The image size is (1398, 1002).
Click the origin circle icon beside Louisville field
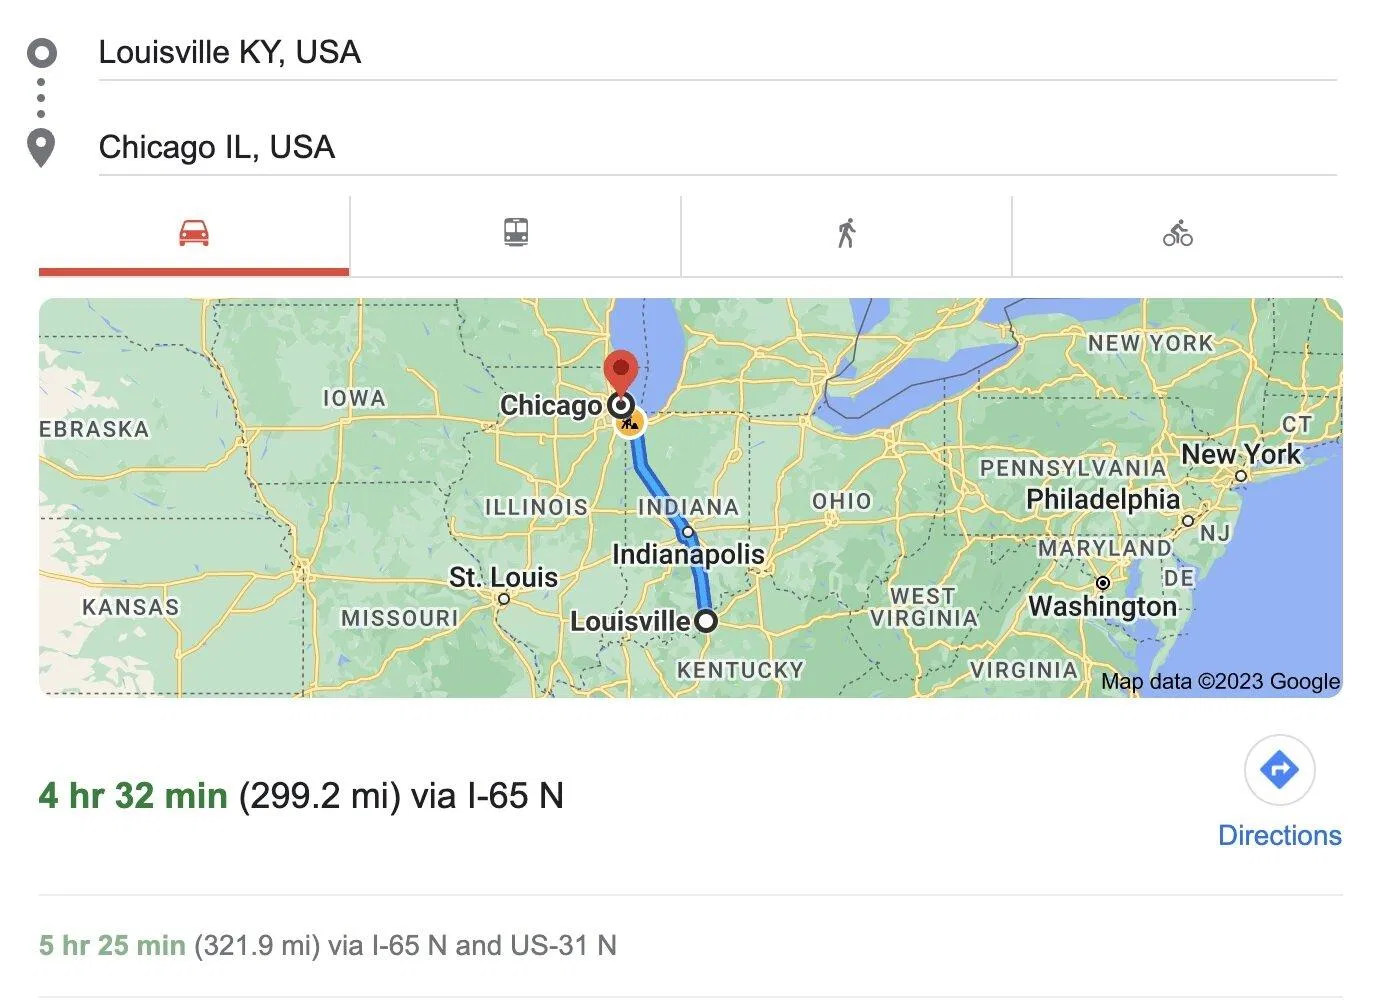click(x=42, y=52)
